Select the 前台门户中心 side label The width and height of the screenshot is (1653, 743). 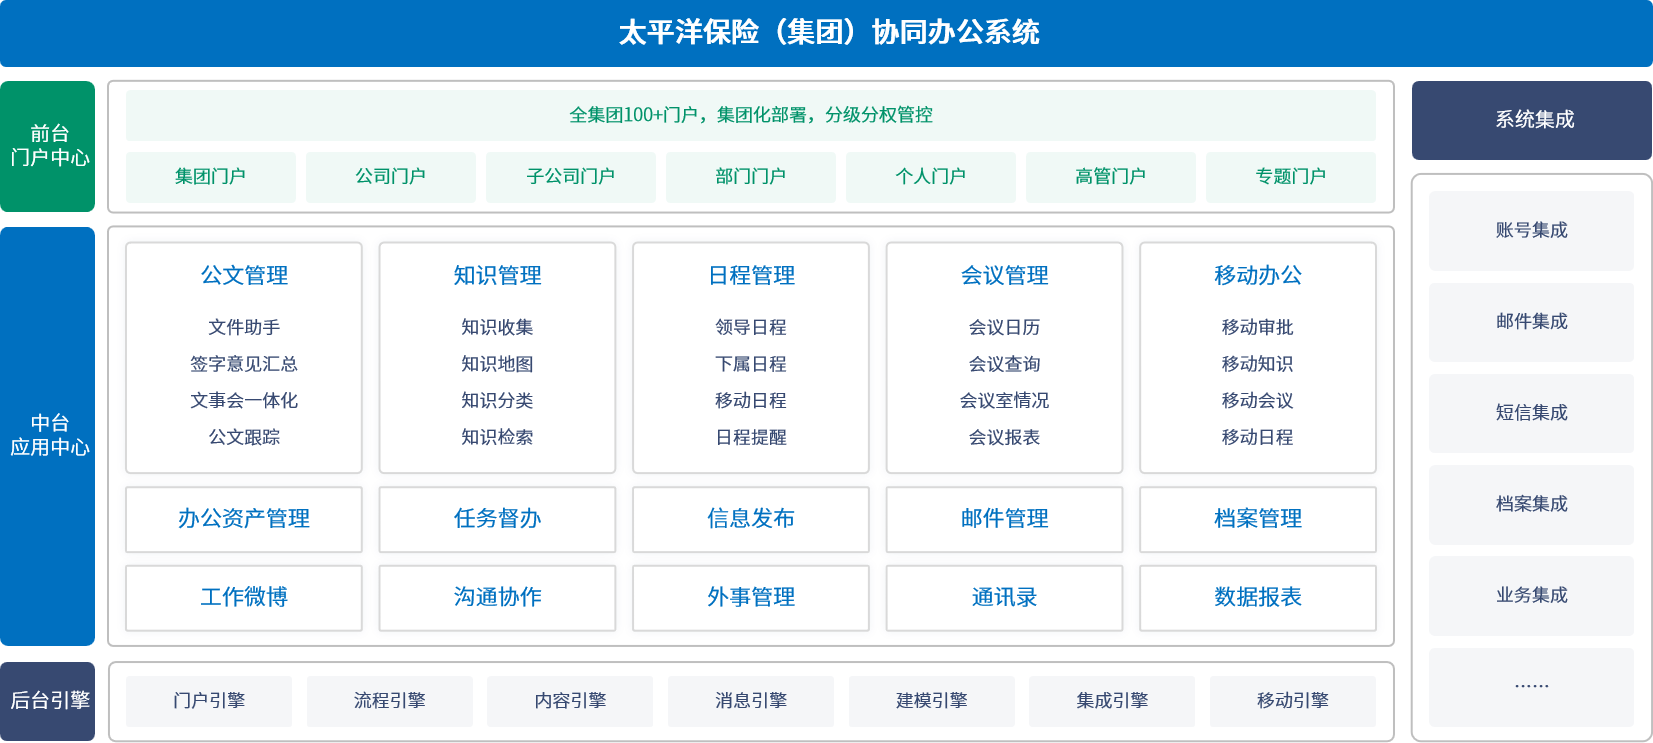48,146
